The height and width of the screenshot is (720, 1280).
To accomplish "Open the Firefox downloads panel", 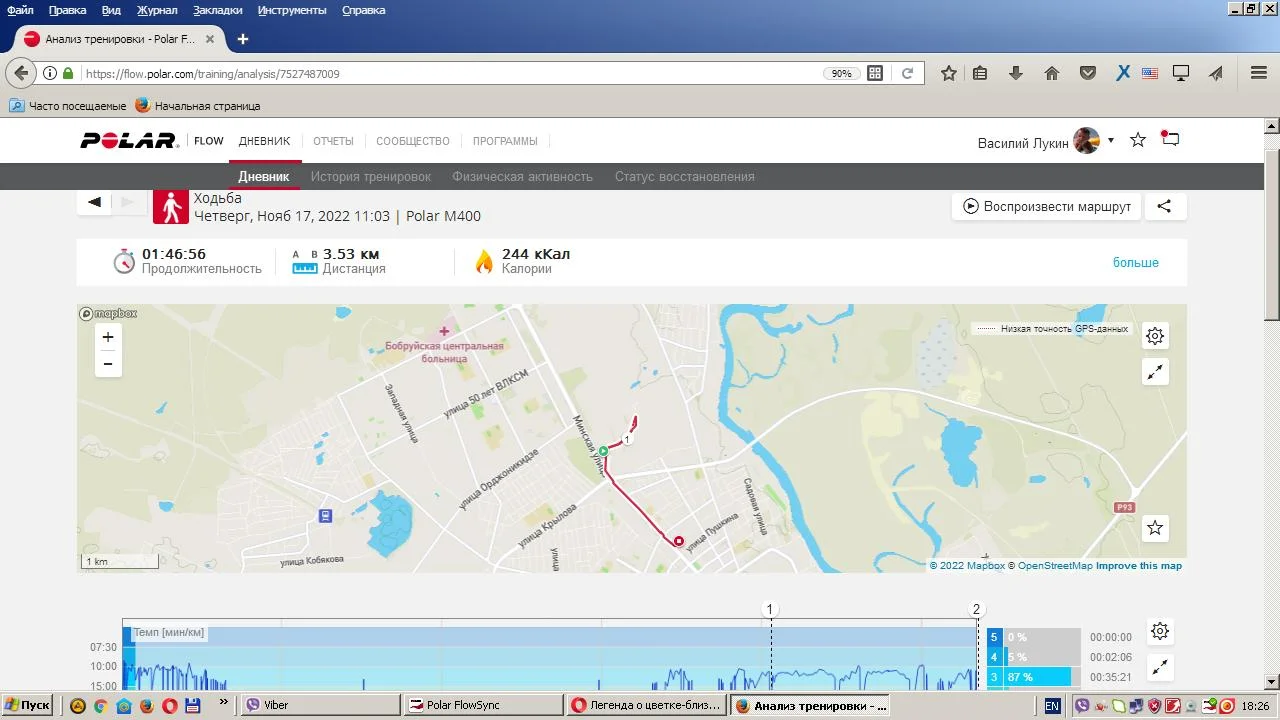I will [1016, 73].
